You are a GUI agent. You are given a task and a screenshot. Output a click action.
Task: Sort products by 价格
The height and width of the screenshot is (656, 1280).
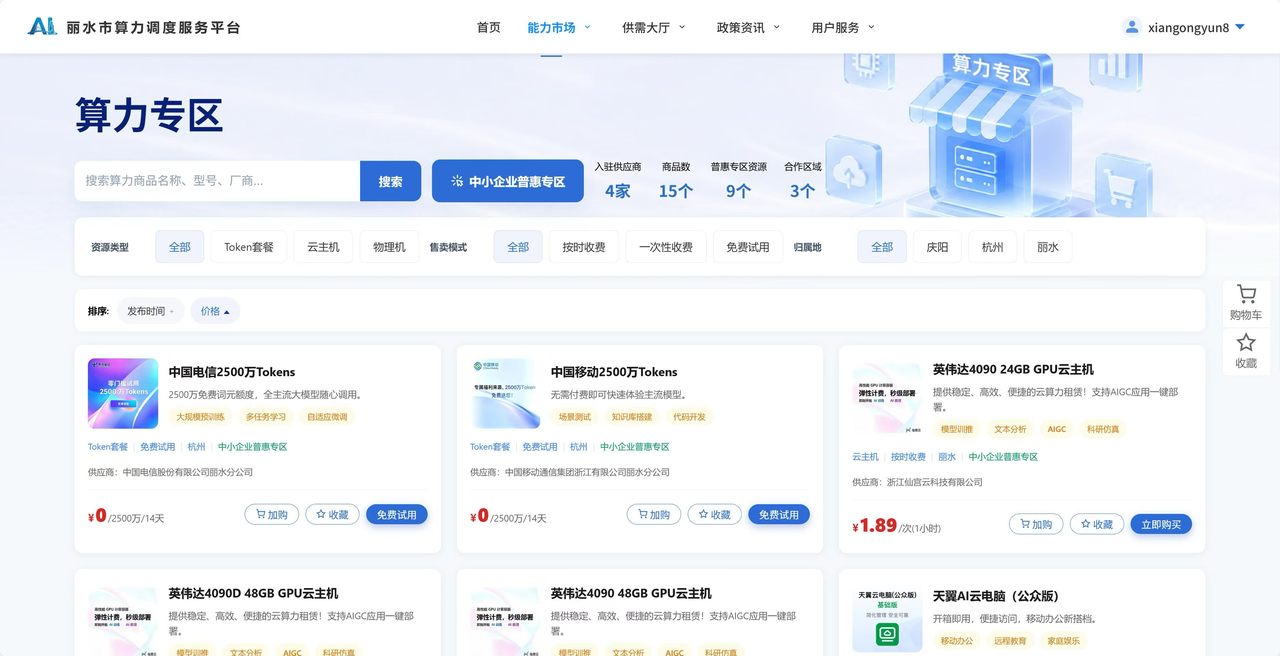[x=215, y=311]
